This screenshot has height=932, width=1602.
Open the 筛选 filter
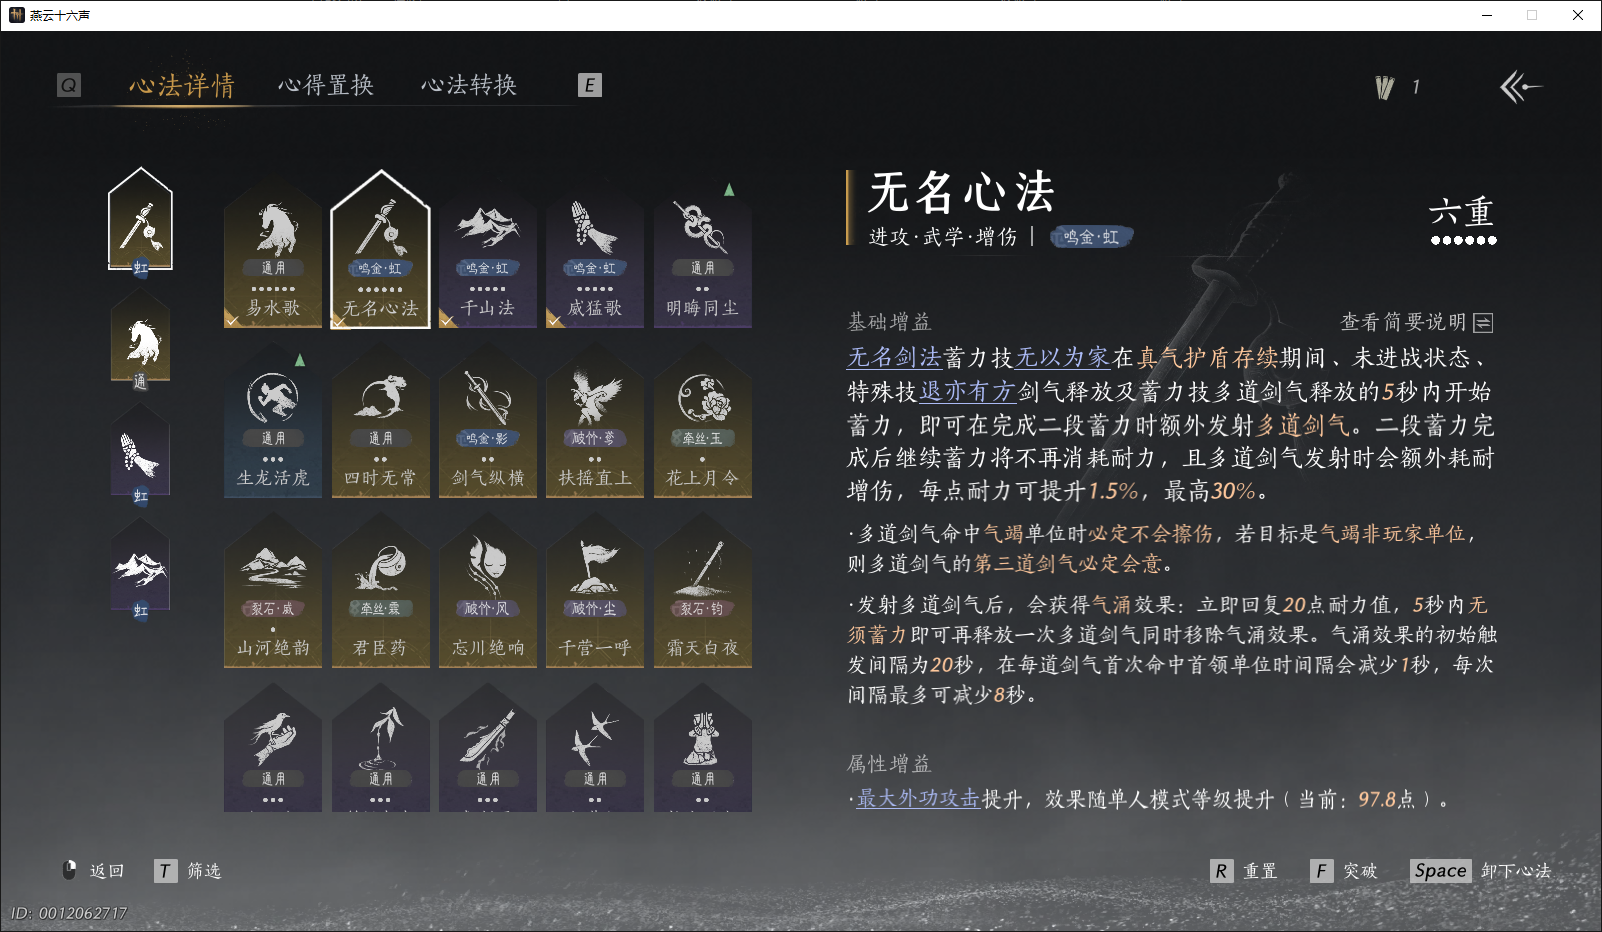pyautogui.click(x=188, y=871)
